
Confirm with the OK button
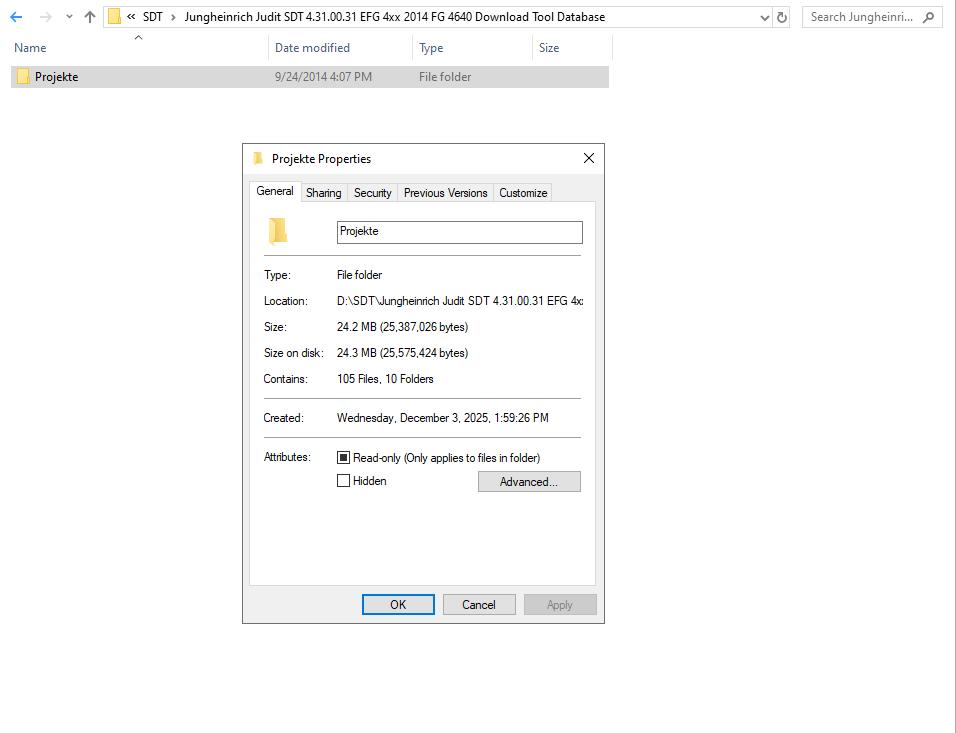pos(398,604)
